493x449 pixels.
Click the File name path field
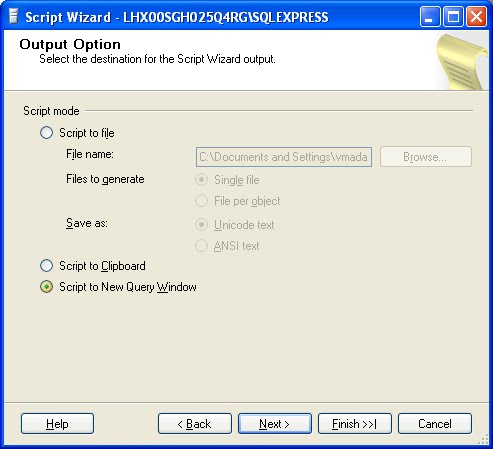284,157
